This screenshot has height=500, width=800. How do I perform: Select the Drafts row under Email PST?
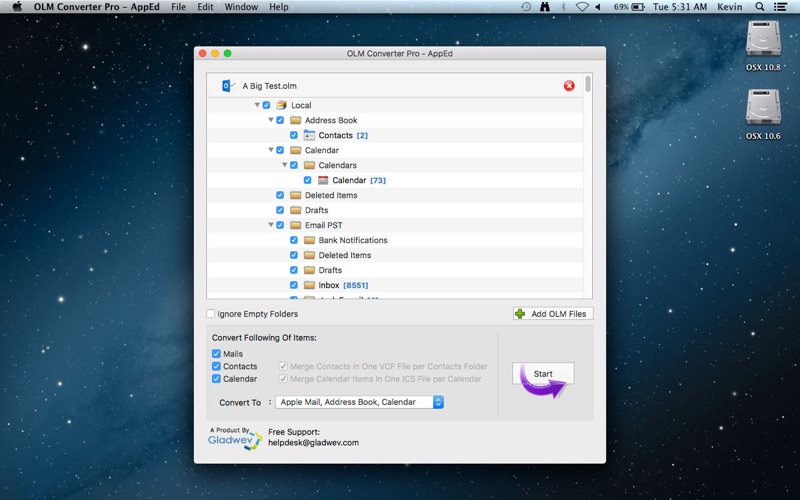point(395,270)
